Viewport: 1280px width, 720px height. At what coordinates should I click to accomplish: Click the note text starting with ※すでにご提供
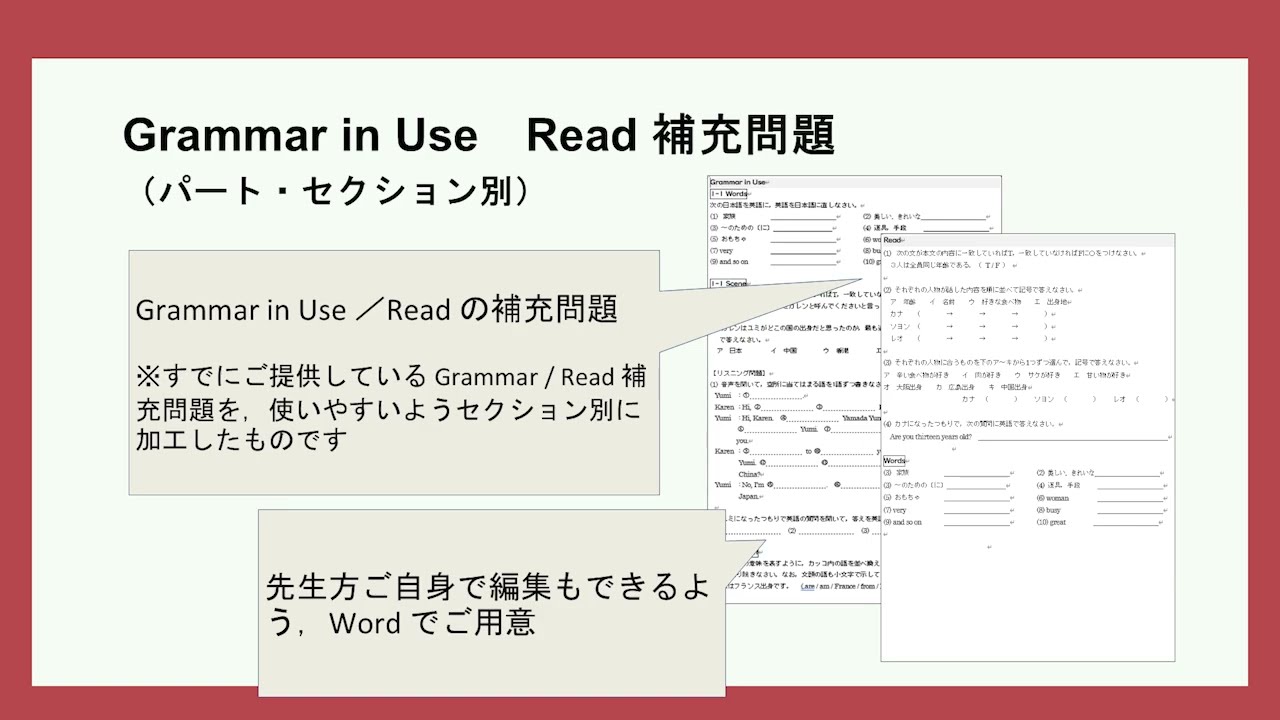391,408
